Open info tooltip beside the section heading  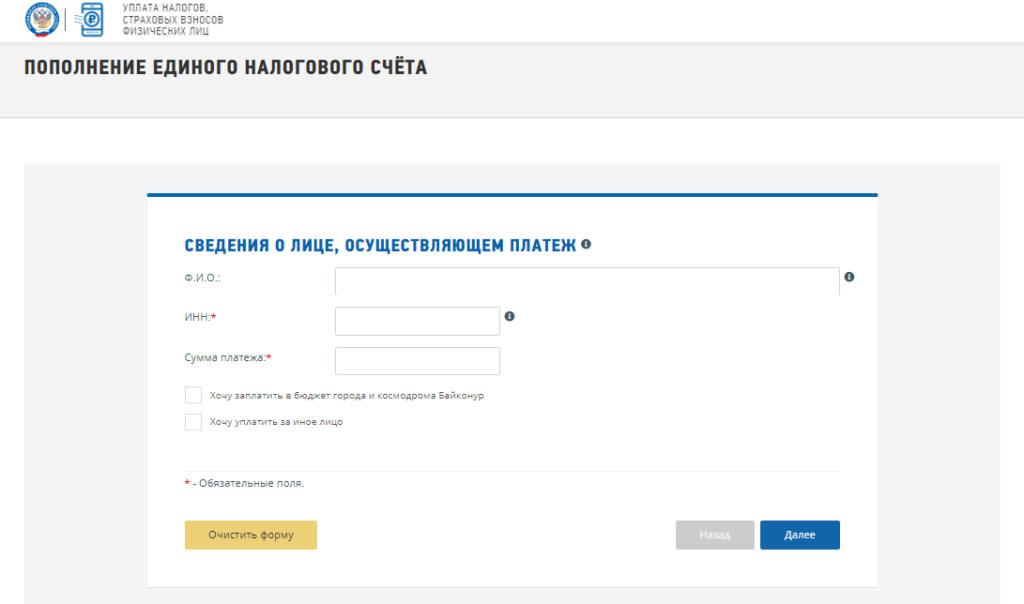[x=586, y=244]
